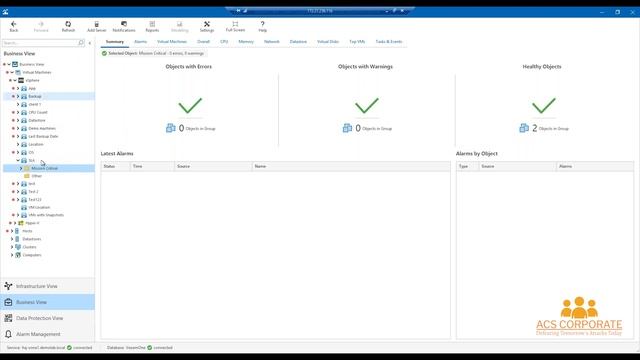Open the CPU tab
This screenshot has height=360, width=640.
[x=224, y=42]
